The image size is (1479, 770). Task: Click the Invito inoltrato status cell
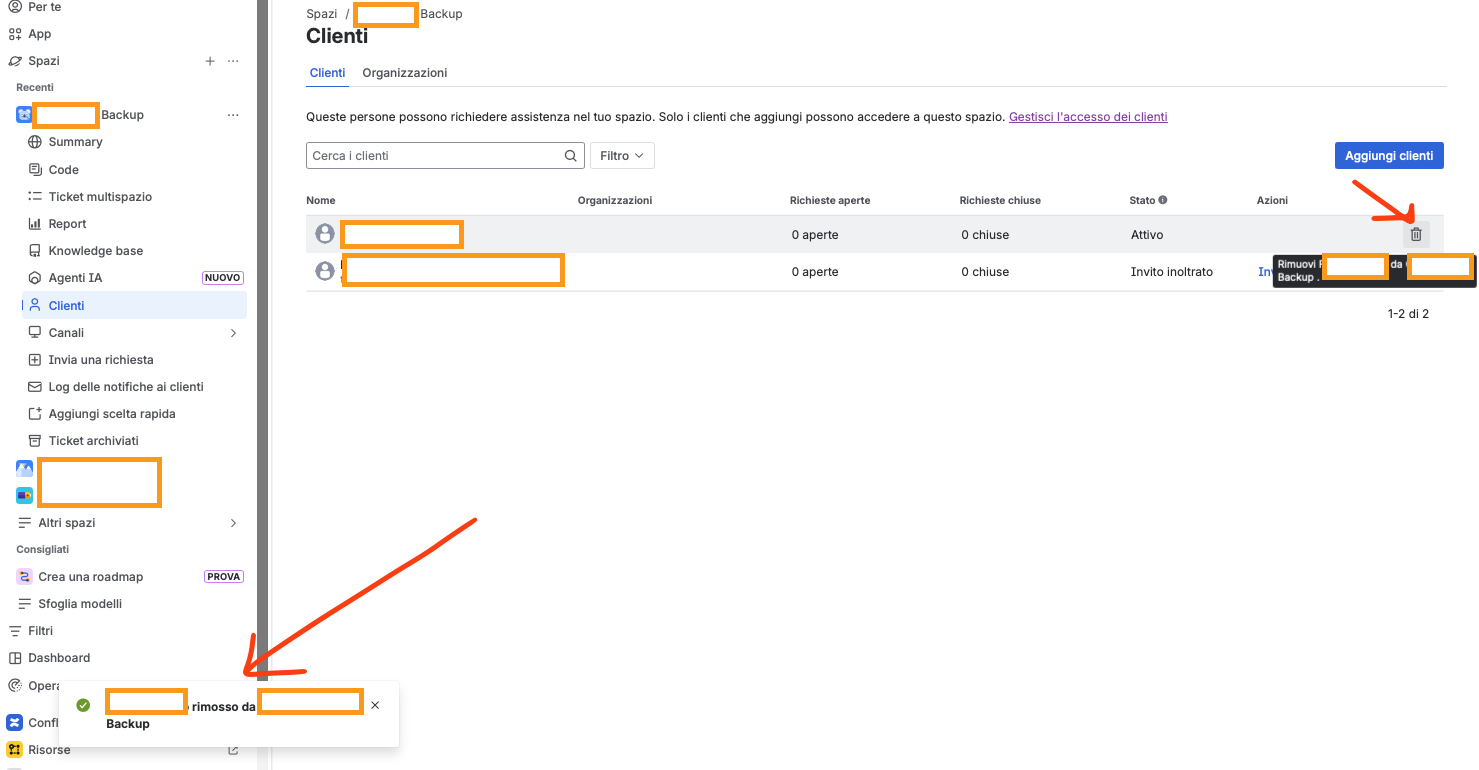tap(1172, 272)
